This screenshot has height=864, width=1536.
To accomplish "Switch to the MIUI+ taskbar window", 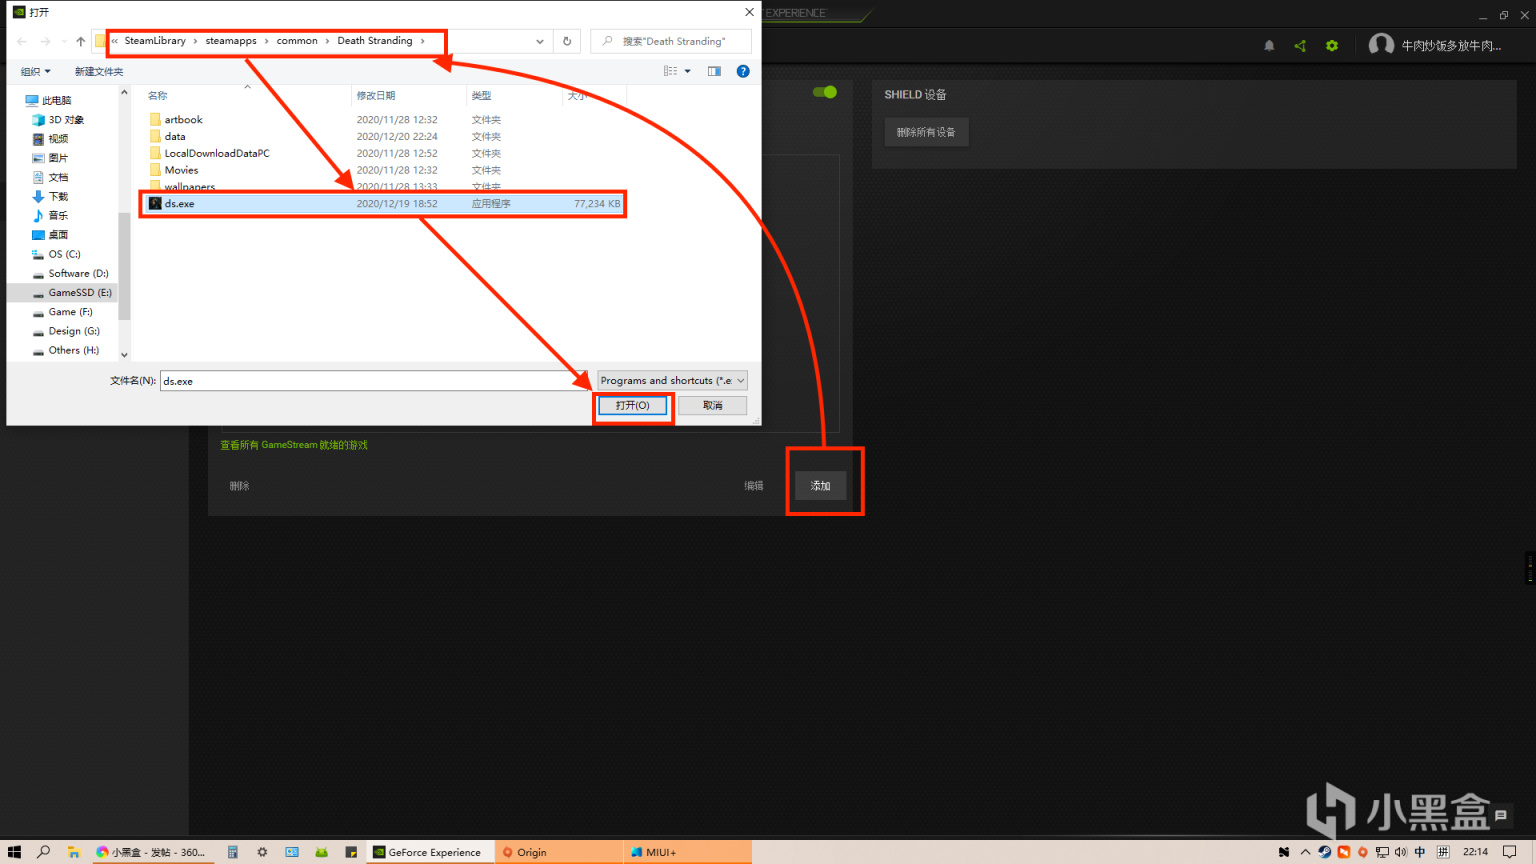I will point(686,852).
